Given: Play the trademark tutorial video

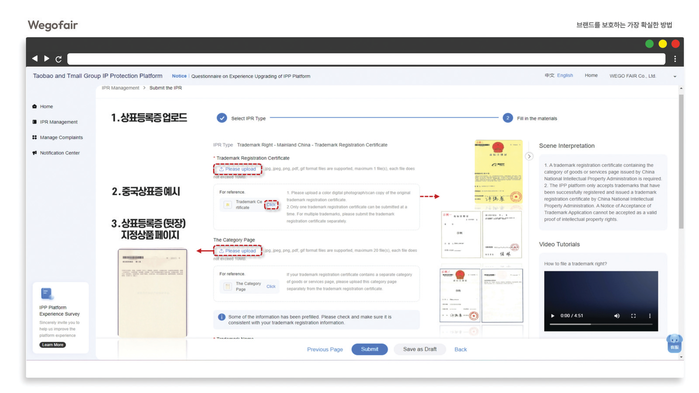Looking at the screenshot, I should pyautogui.click(x=552, y=315).
